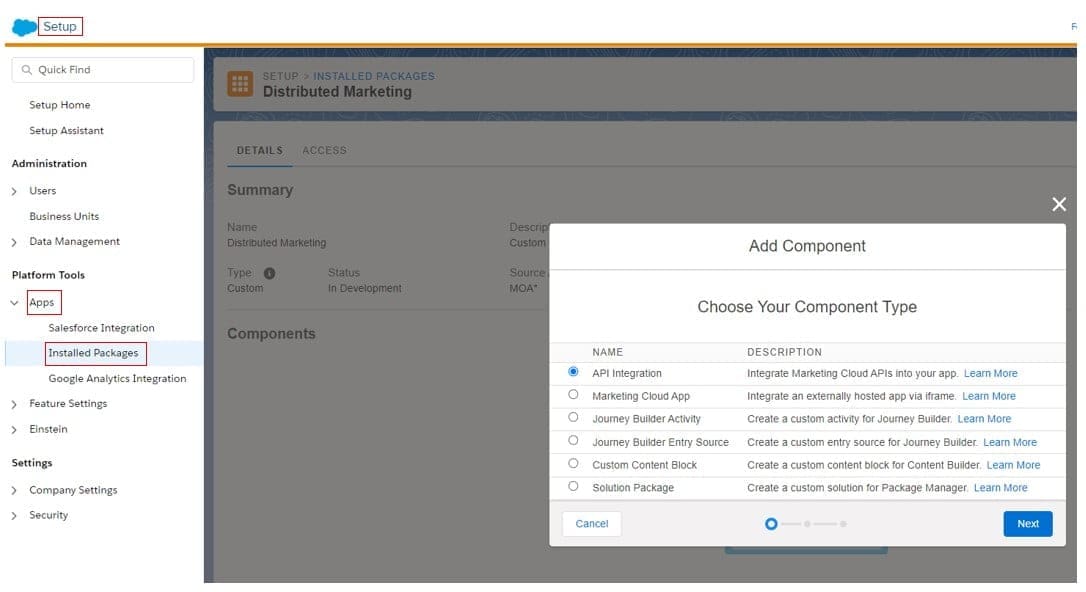Click Next in Add Component dialog
Screen dimensions: 1086x592
point(1027,524)
